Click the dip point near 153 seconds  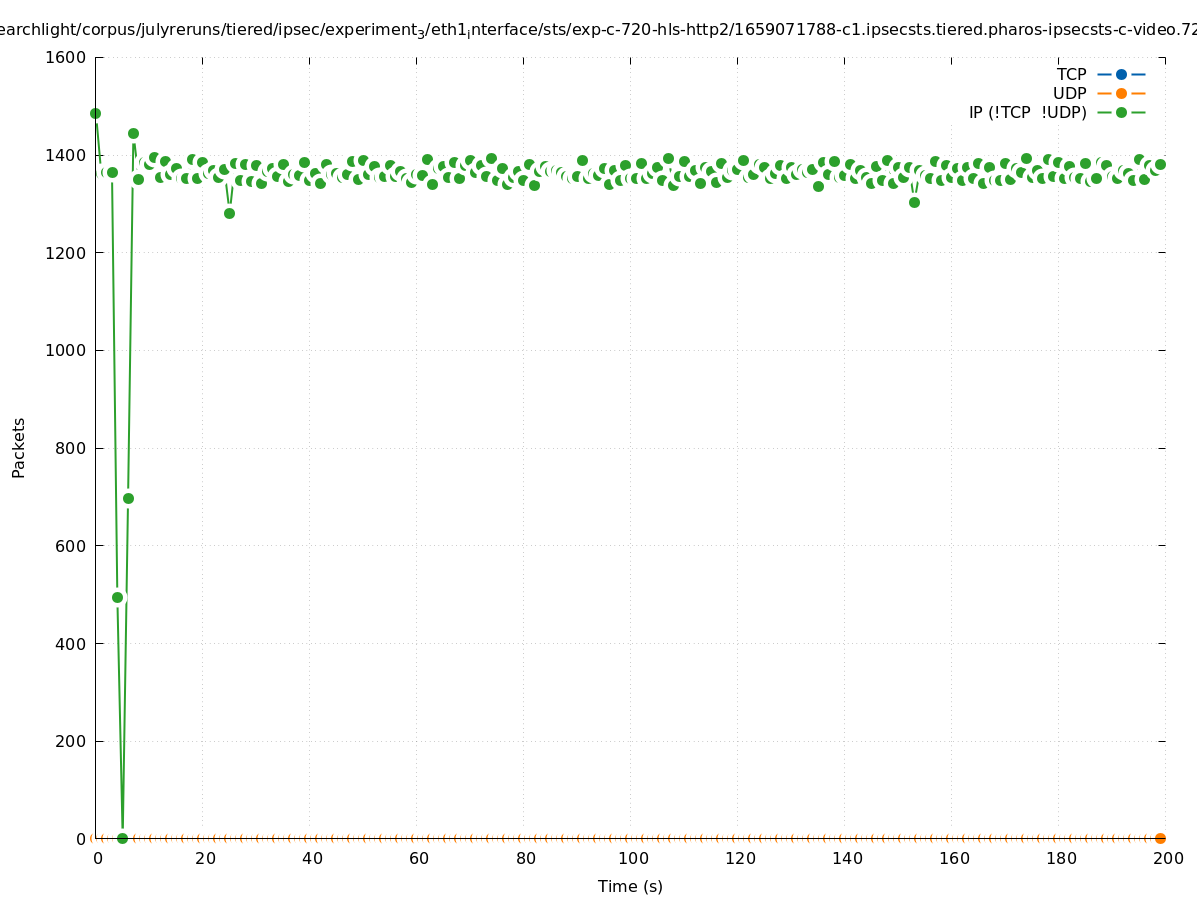click(x=914, y=202)
